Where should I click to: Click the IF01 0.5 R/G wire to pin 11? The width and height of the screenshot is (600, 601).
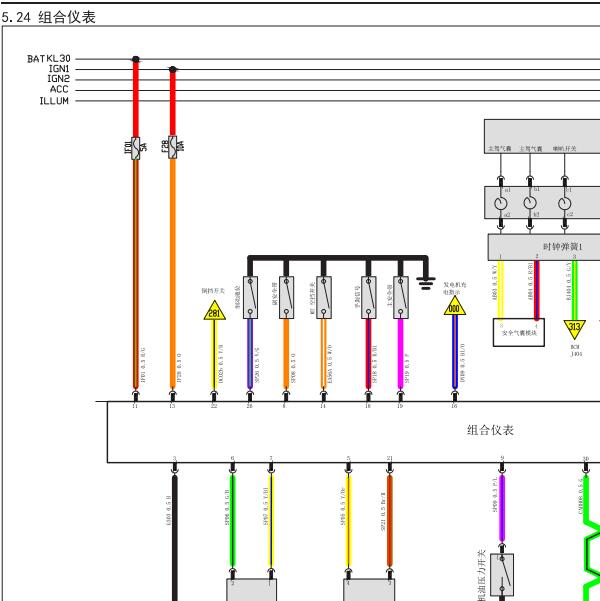[136, 274]
